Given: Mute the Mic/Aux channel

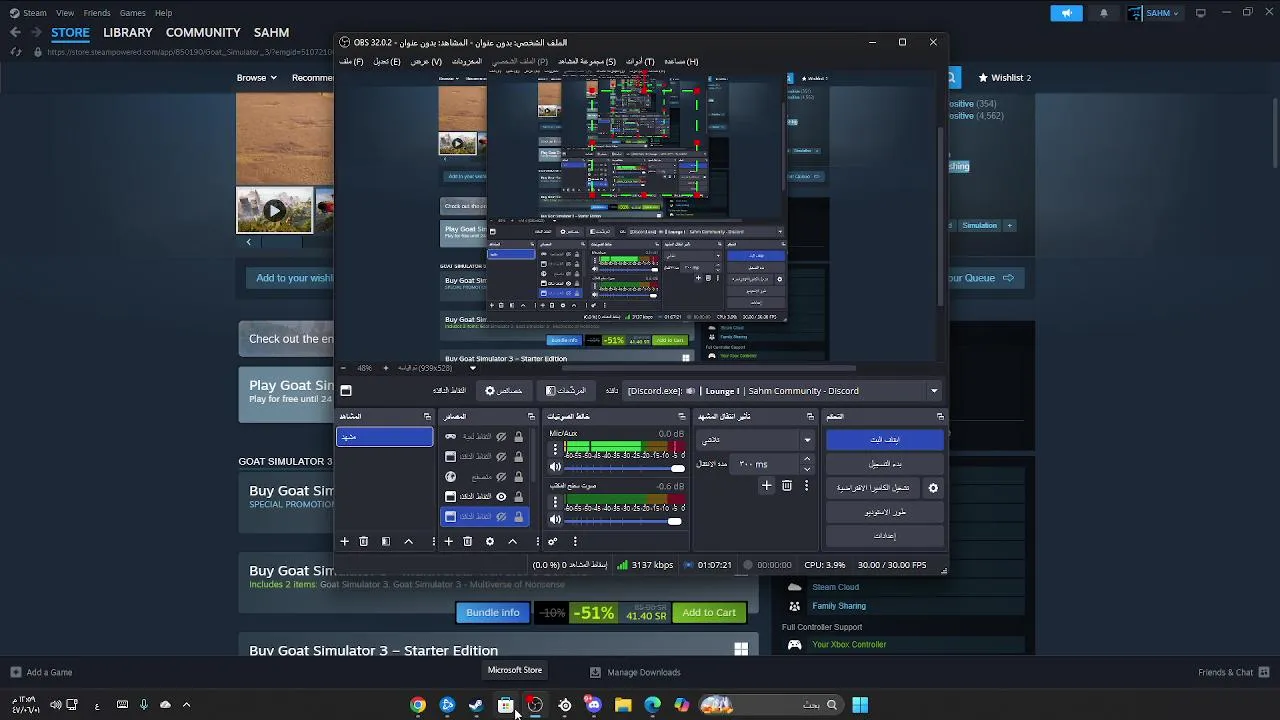Looking at the screenshot, I should (x=555, y=468).
